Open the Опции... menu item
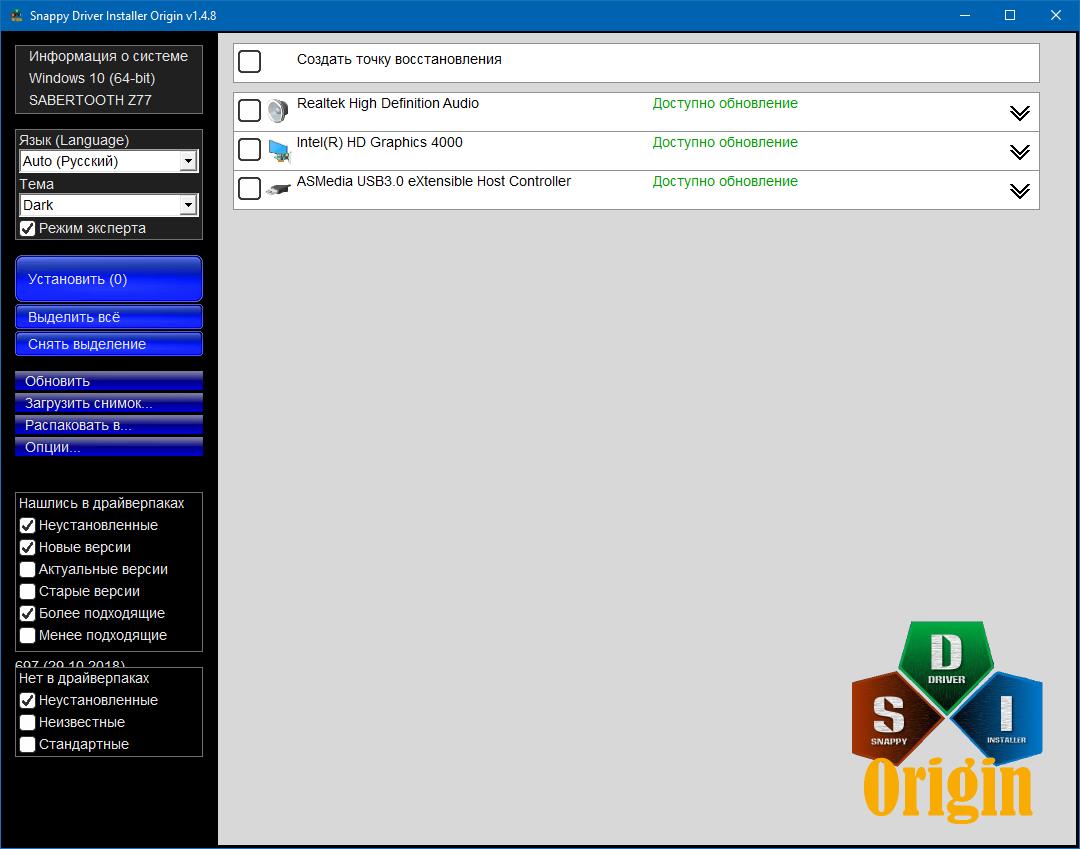This screenshot has width=1080, height=849. coord(109,447)
